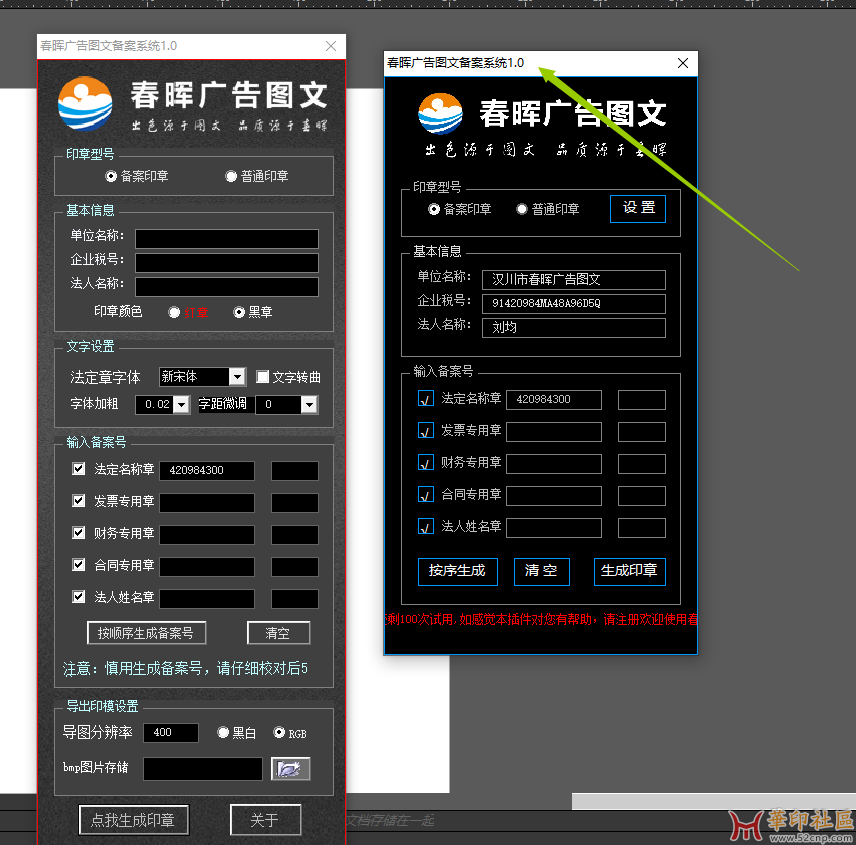Click right window 法定名称章 number field

(x=554, y=400)
